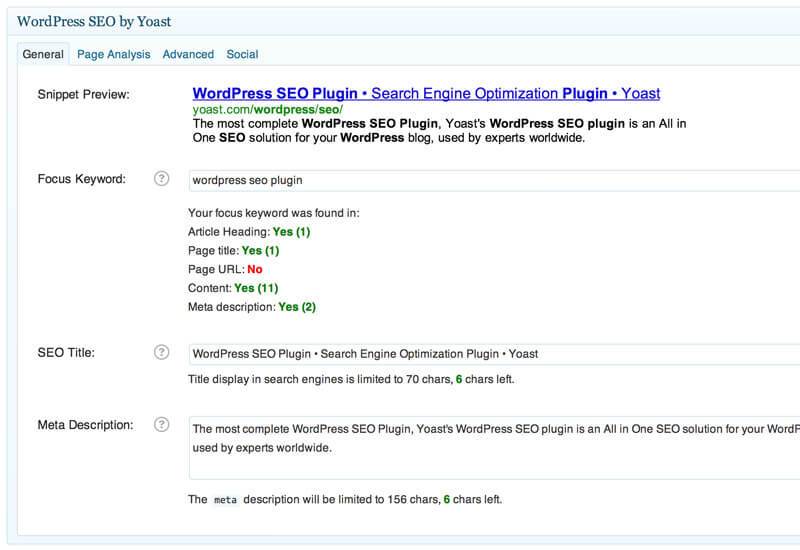Viewport: 800px width, 550px height.
Task: Click the Meta Description field label
Action: pyautogui.click(x=85, y=425)
